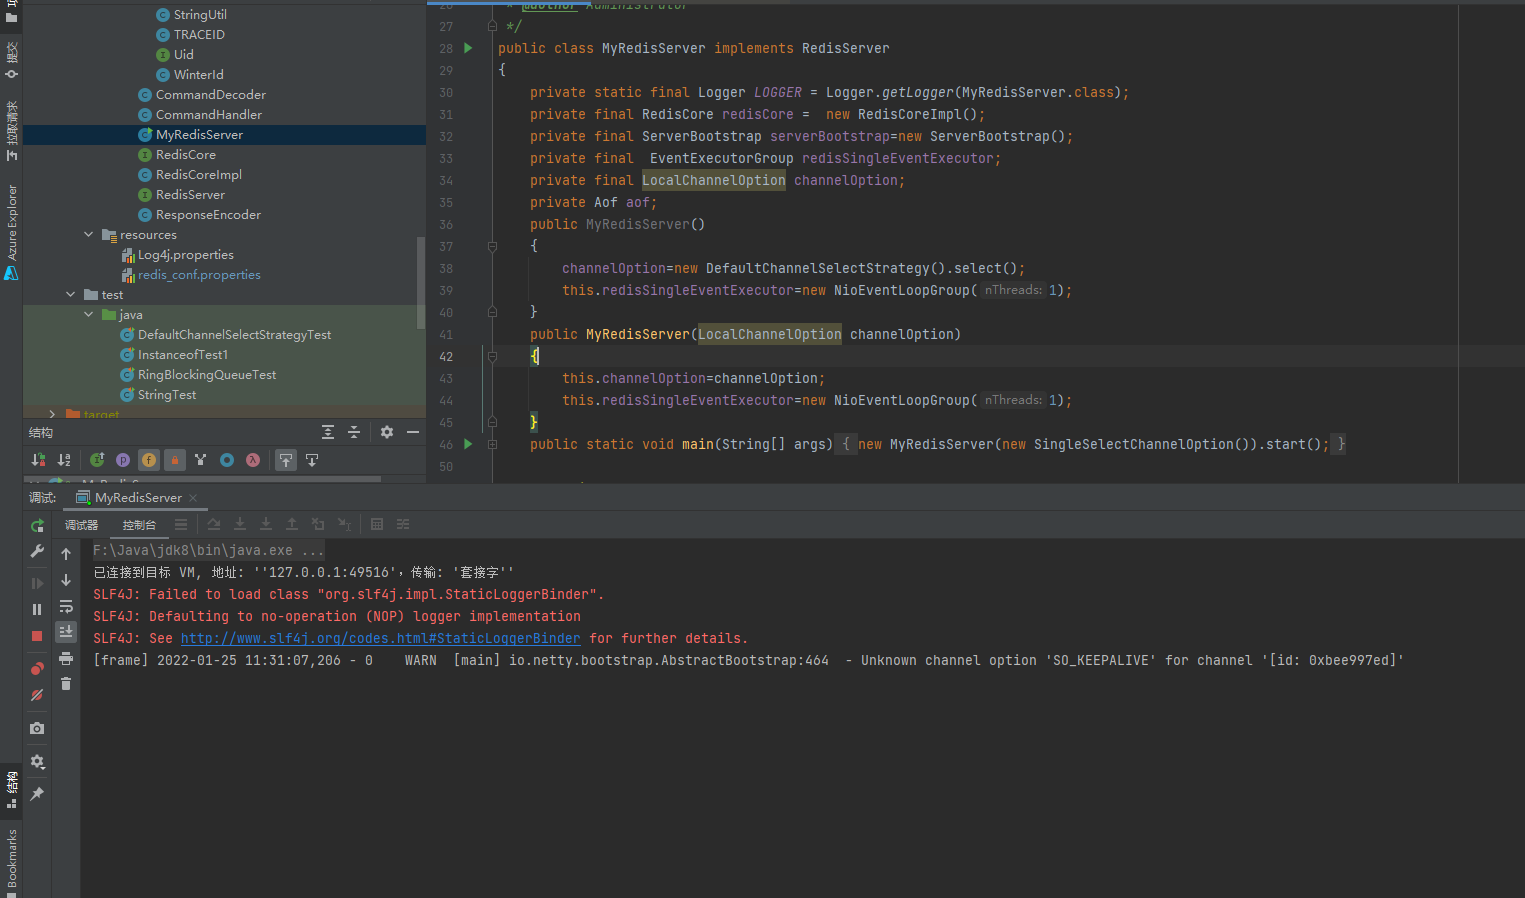The image size is (1525, 898).
Task: Toggle scroll to end of console
Action: (x=66, y=631)
